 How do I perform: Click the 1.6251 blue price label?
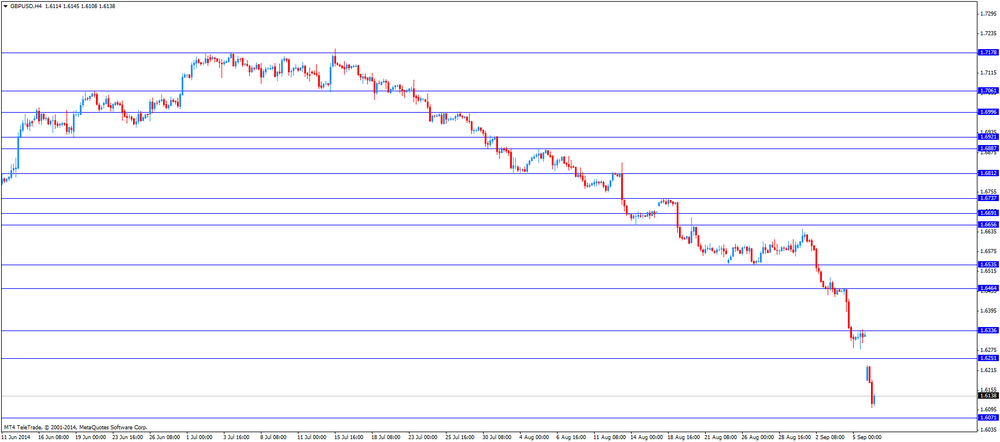987,358
